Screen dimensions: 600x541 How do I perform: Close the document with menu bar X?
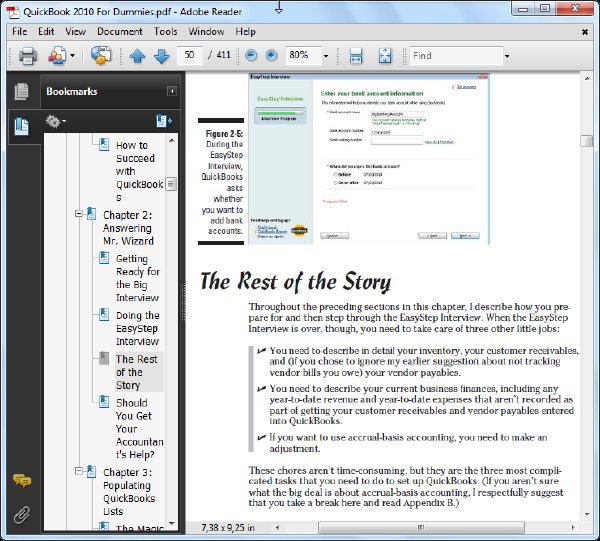[585, 32]
